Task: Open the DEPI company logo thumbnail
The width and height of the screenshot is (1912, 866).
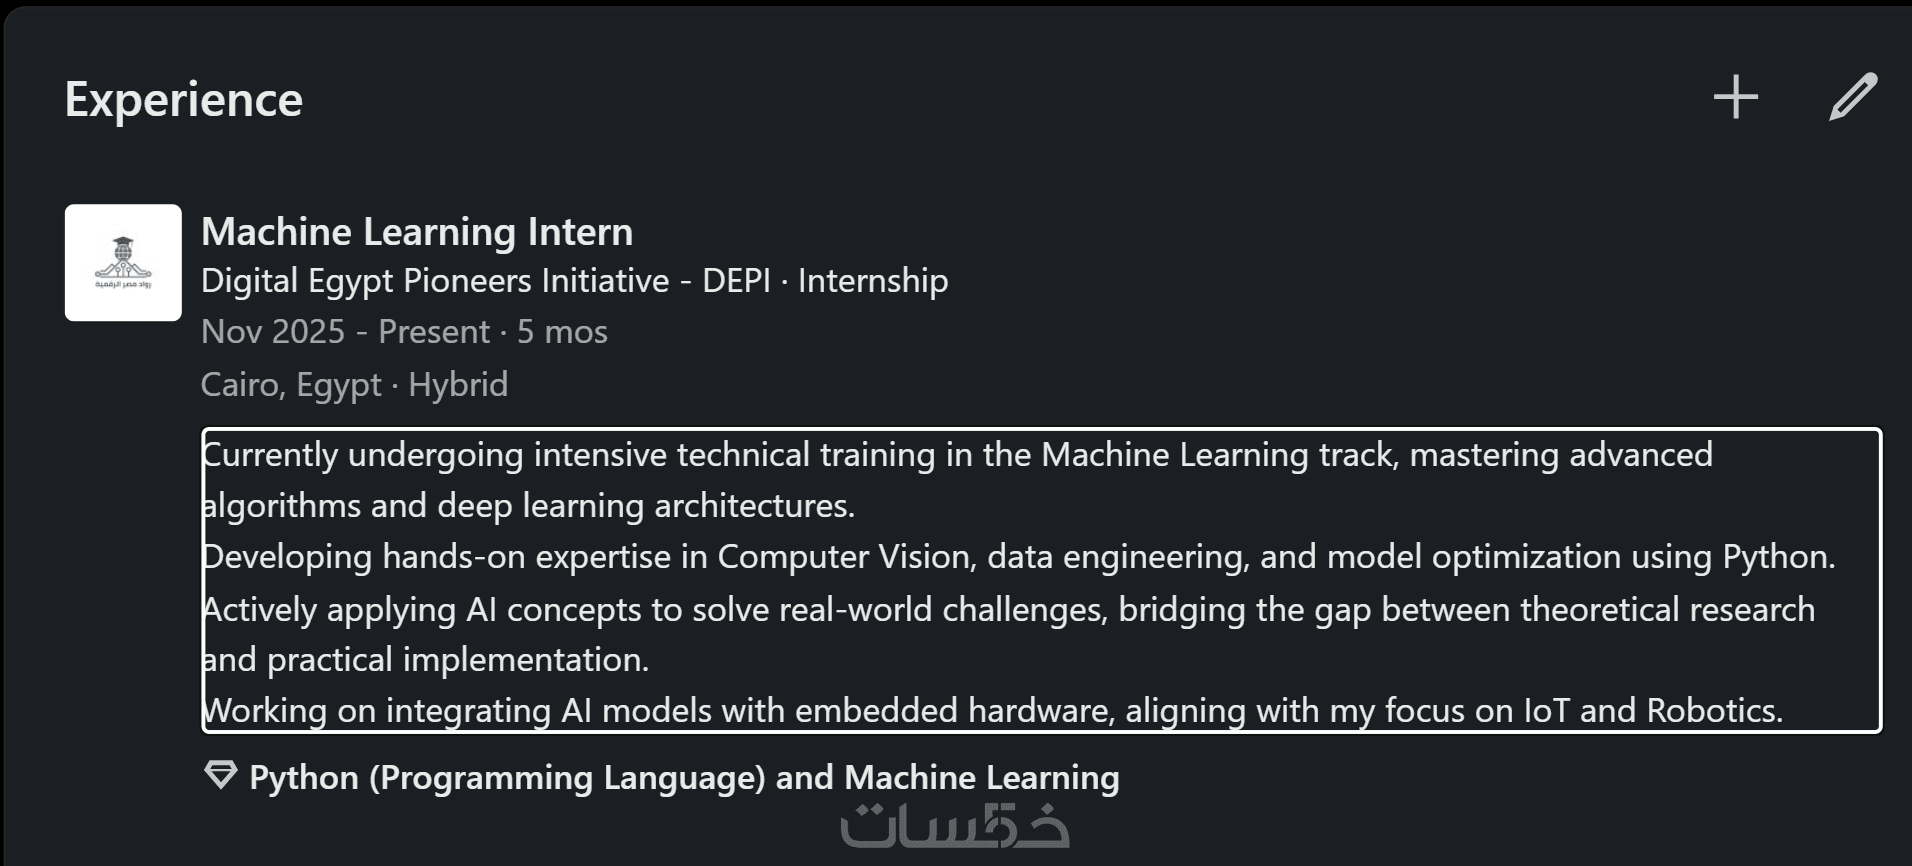Action: click(123, 263)
